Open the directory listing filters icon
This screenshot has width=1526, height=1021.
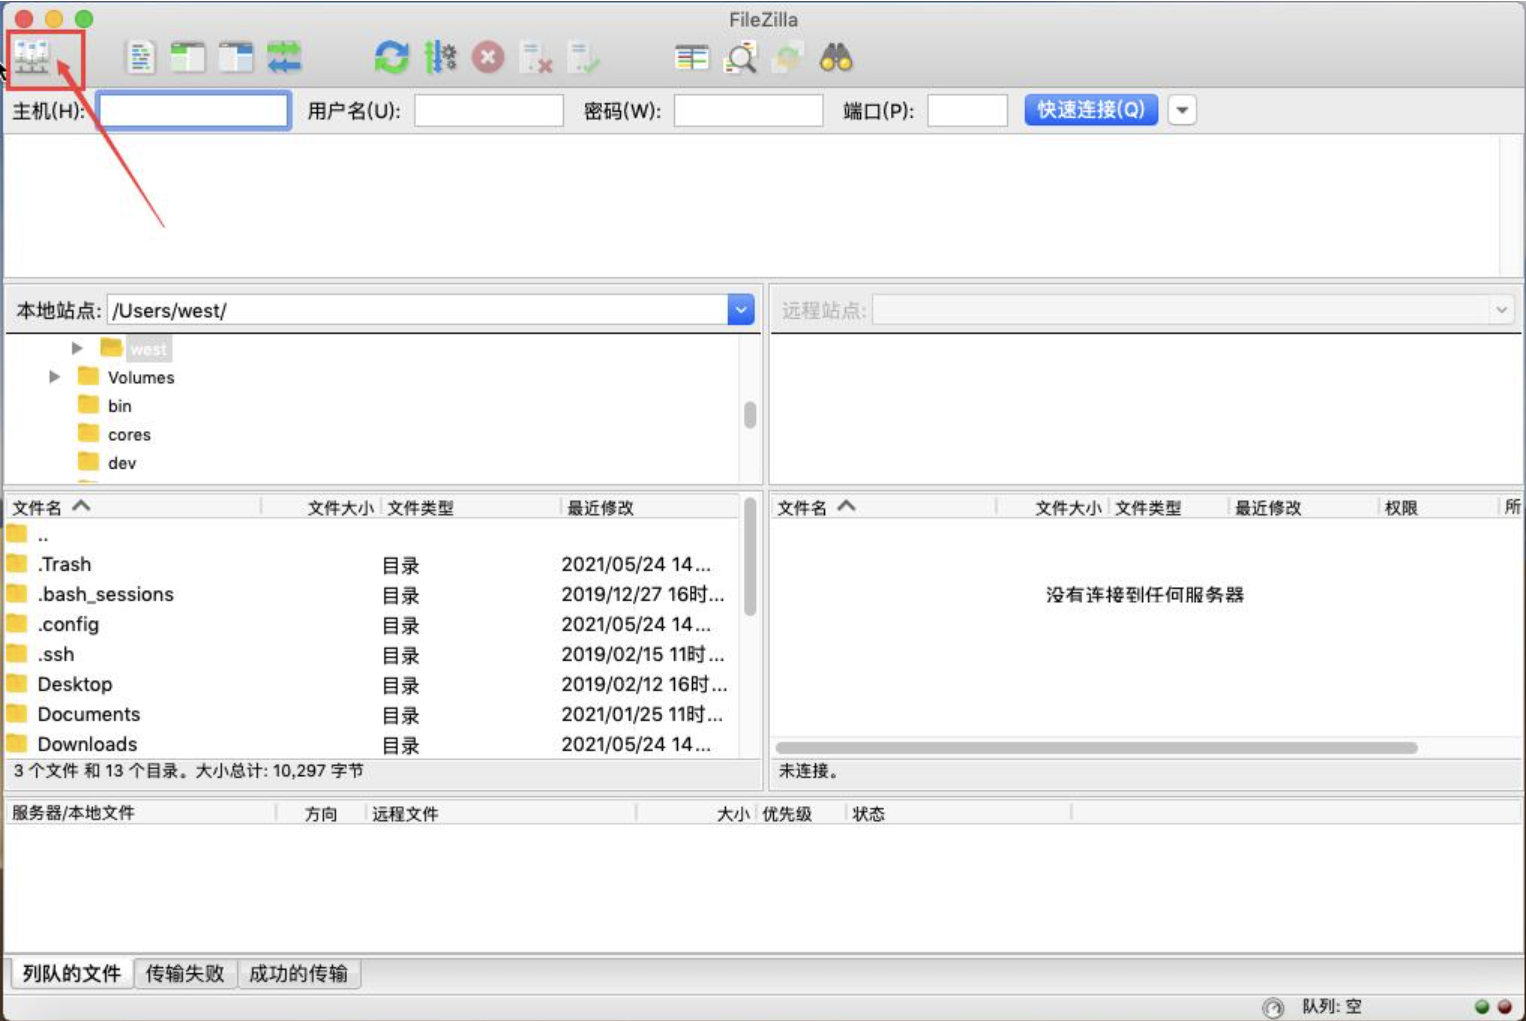point(691,58)
